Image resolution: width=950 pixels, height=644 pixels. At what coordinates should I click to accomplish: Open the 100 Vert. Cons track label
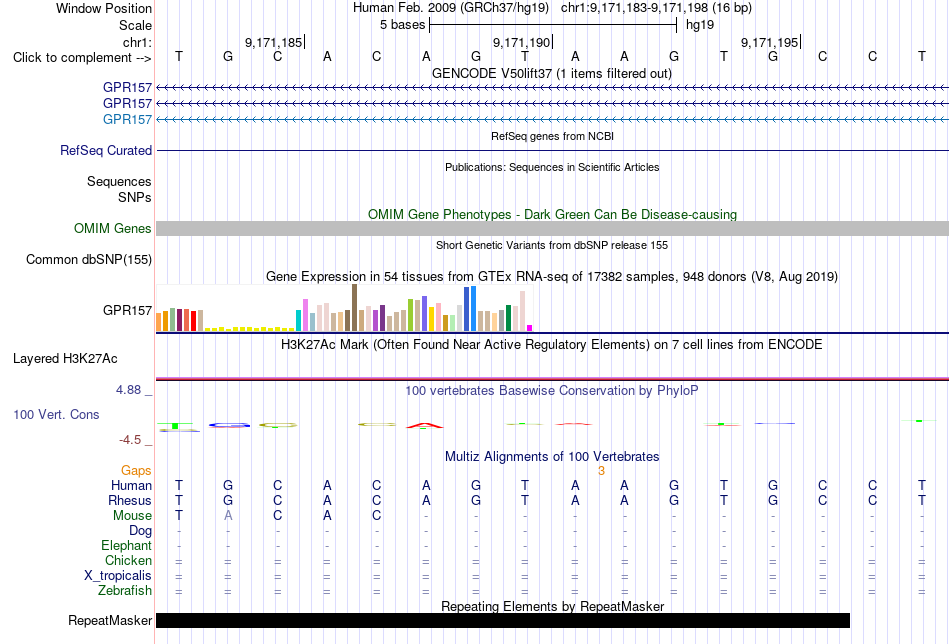click(56, 414)
